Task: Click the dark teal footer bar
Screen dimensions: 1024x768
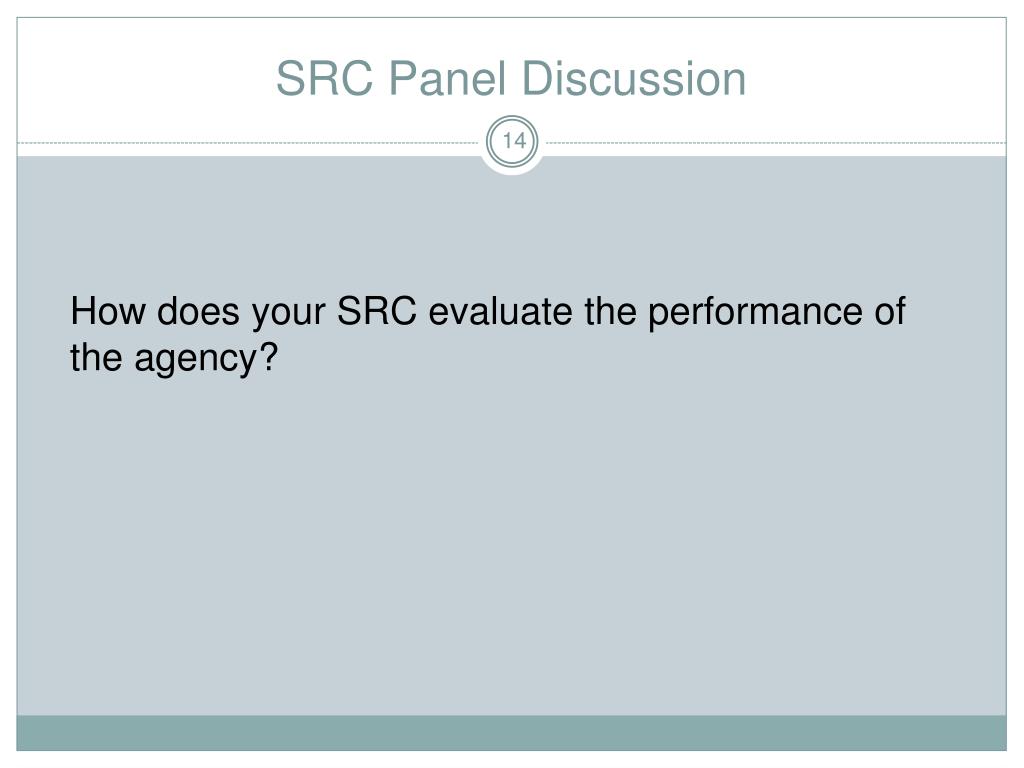Action: (x=511, y=733)
